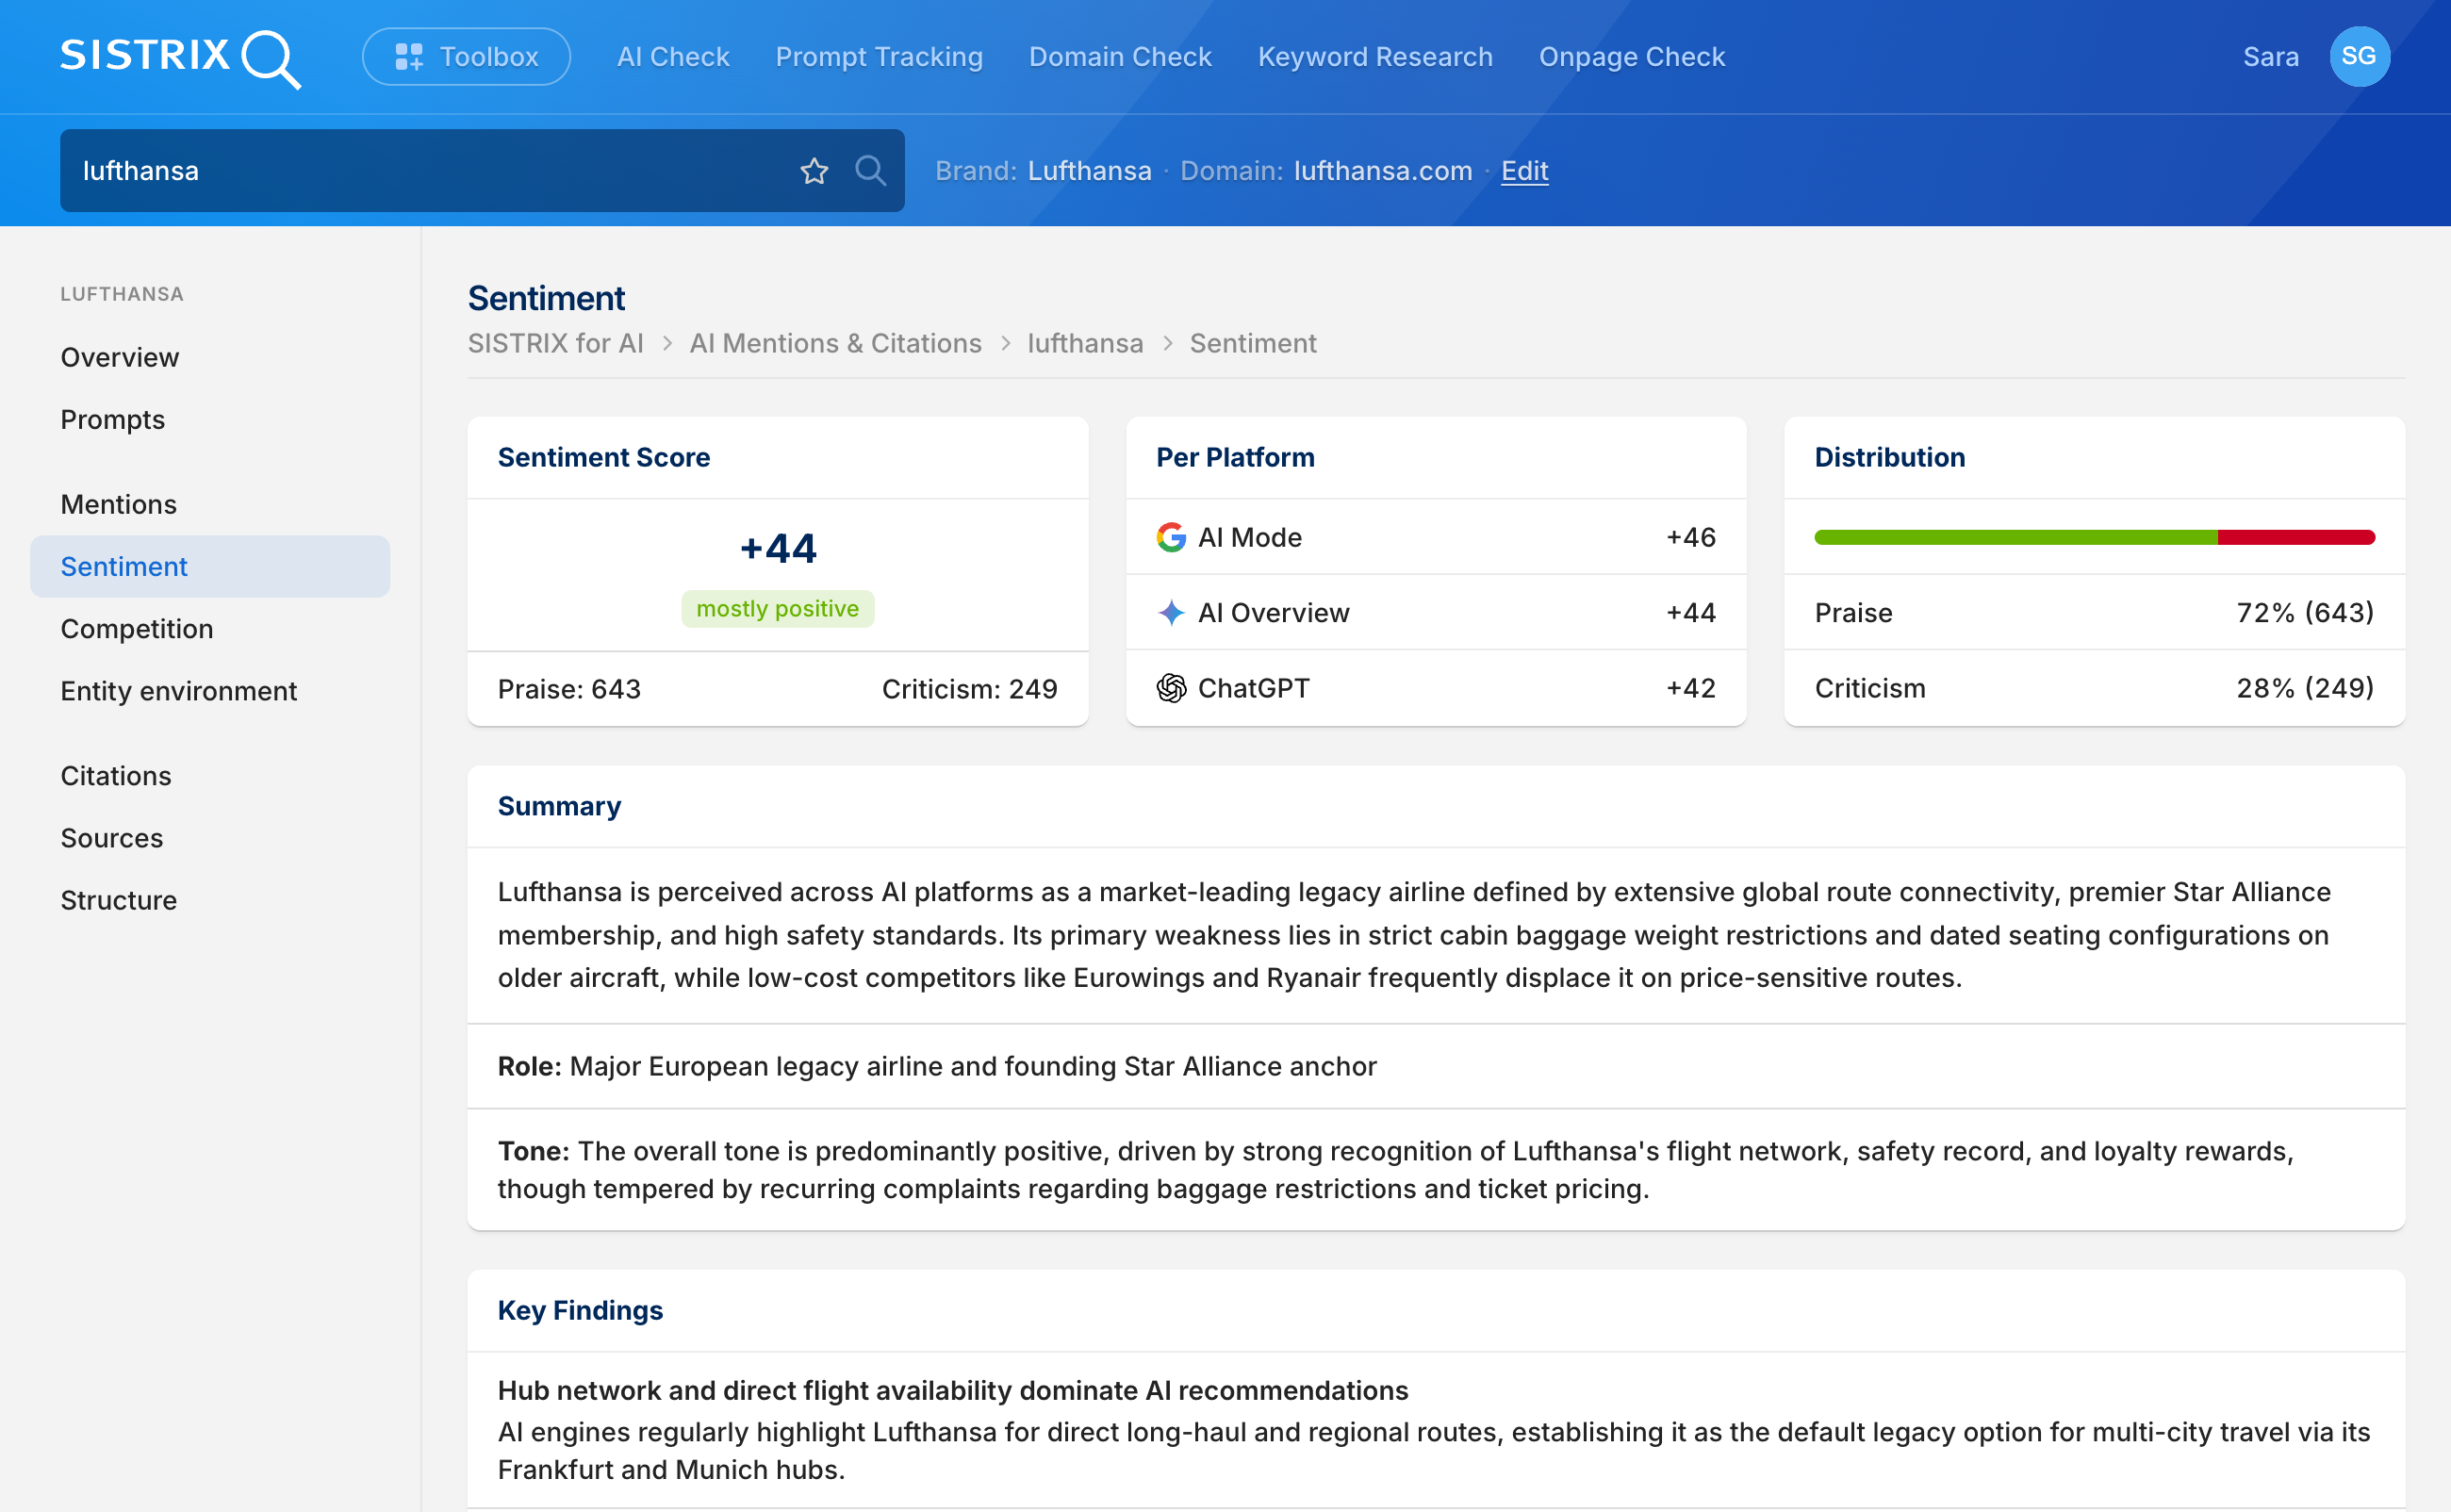Open the SG user avatar
2451x1512 pixels.
click(2359, 57)
